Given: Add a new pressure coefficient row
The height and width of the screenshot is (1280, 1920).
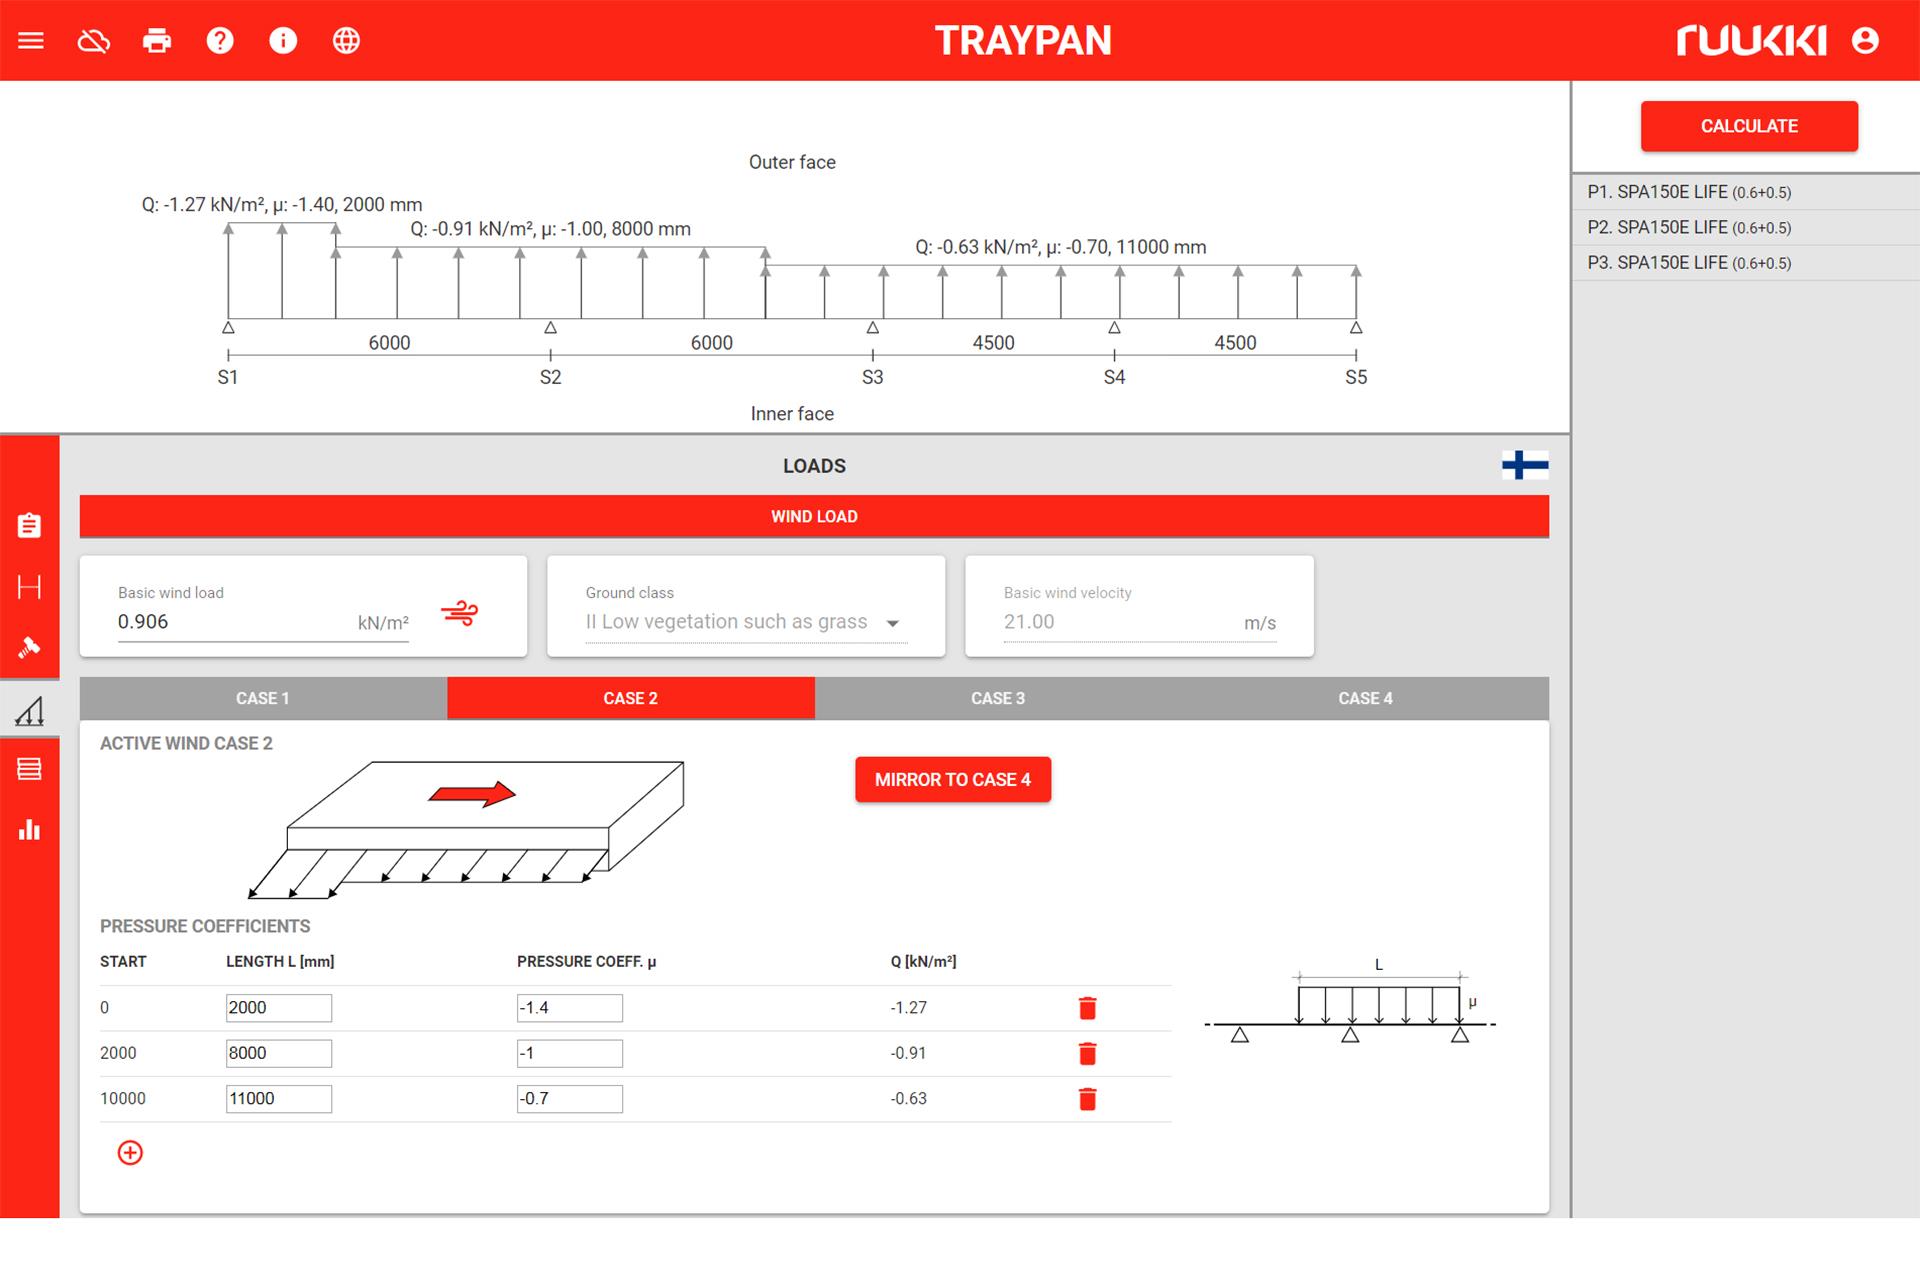Looking at the screenshot, I should click(130, 1153).
